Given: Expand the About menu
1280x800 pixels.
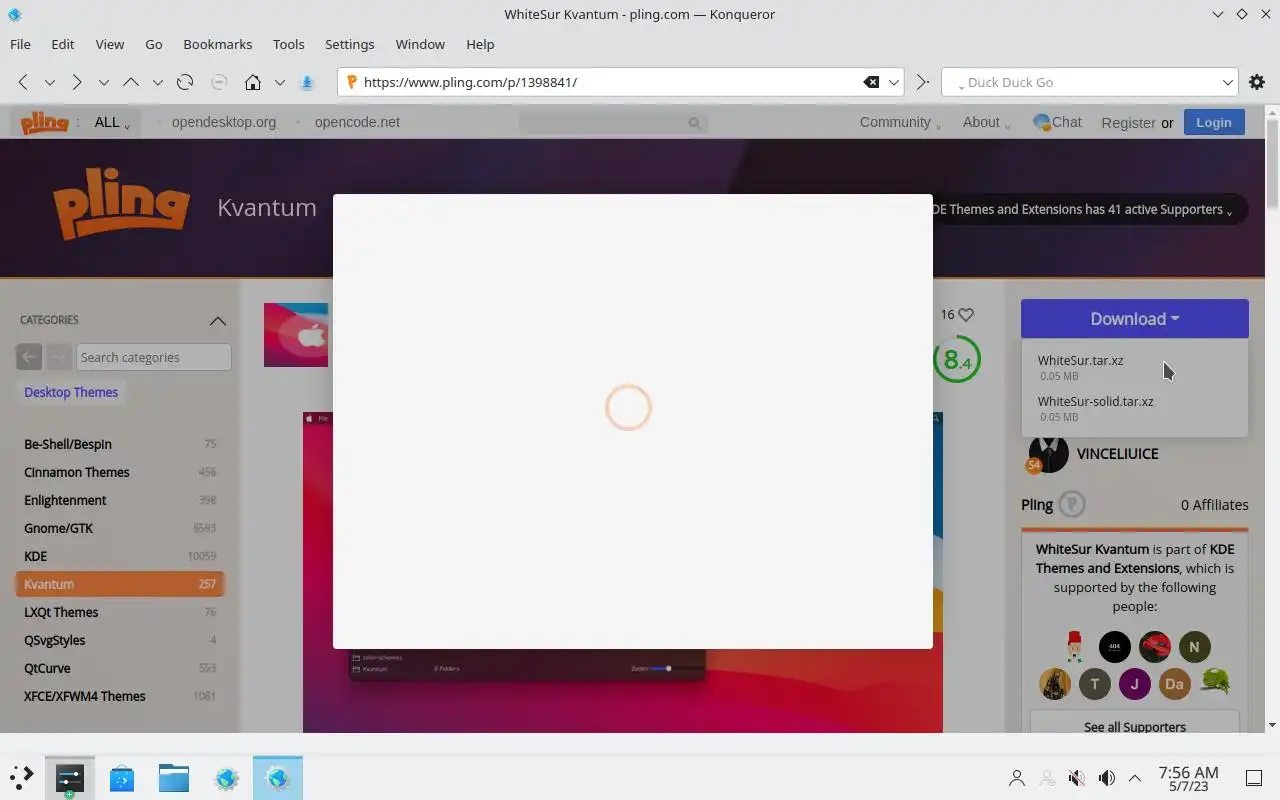Looking at the screenshot, I should 986,122.
